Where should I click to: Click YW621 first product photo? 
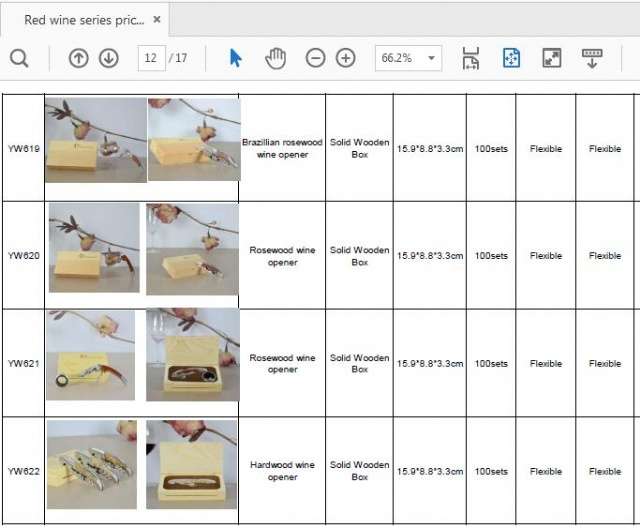(x=90, y=355)
